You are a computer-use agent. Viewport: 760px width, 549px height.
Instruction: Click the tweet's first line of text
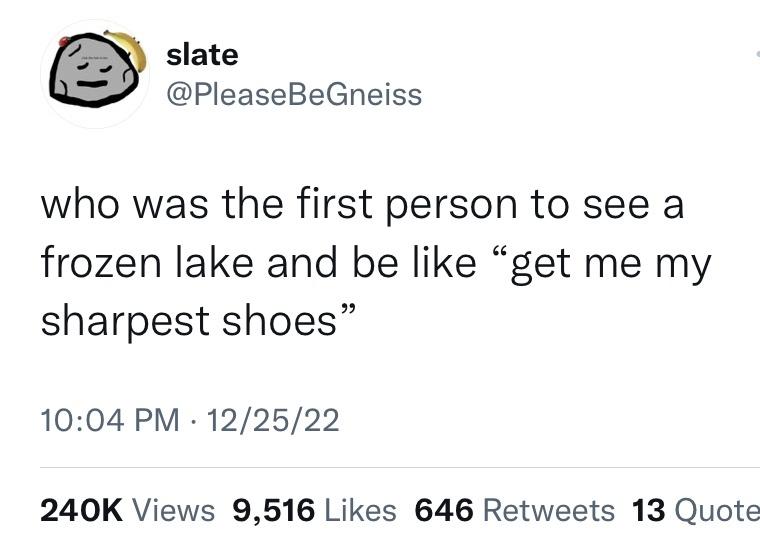[x=361, y=205]
